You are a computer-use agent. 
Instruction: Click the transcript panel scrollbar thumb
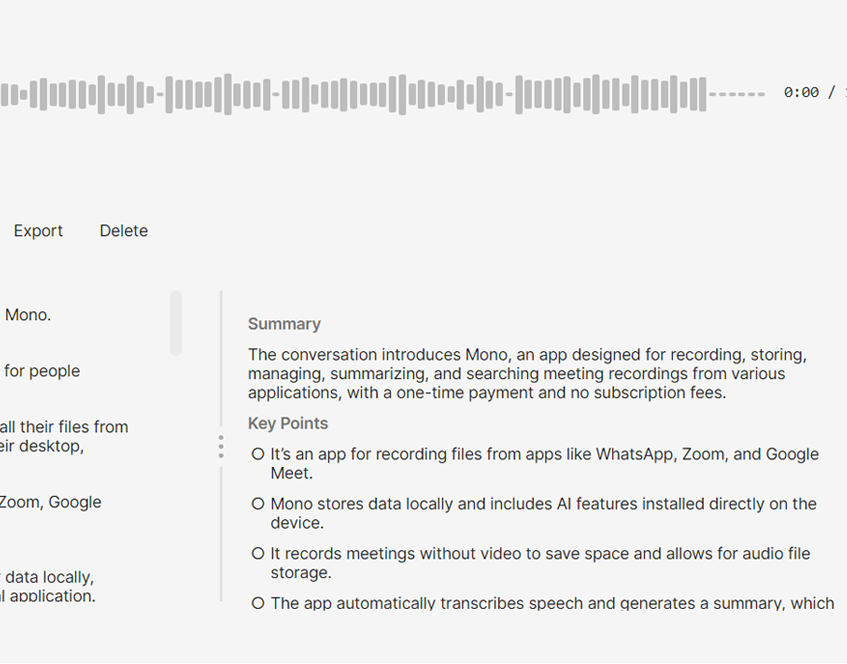tap(176, 323)
